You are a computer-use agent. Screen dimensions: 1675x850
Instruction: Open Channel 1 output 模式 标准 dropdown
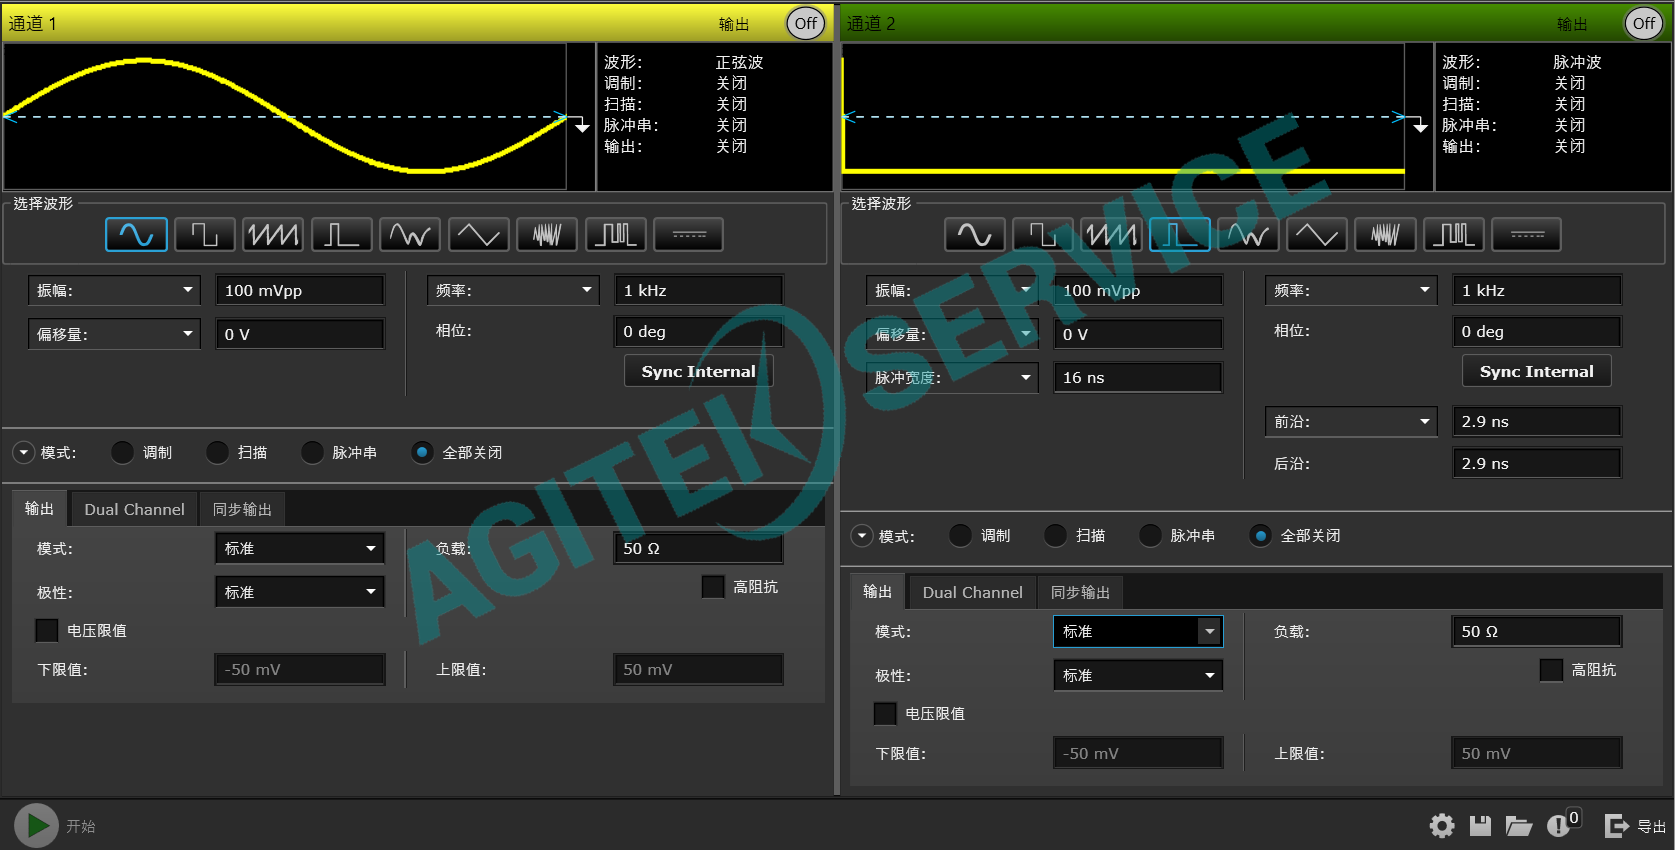coord(300,548)
